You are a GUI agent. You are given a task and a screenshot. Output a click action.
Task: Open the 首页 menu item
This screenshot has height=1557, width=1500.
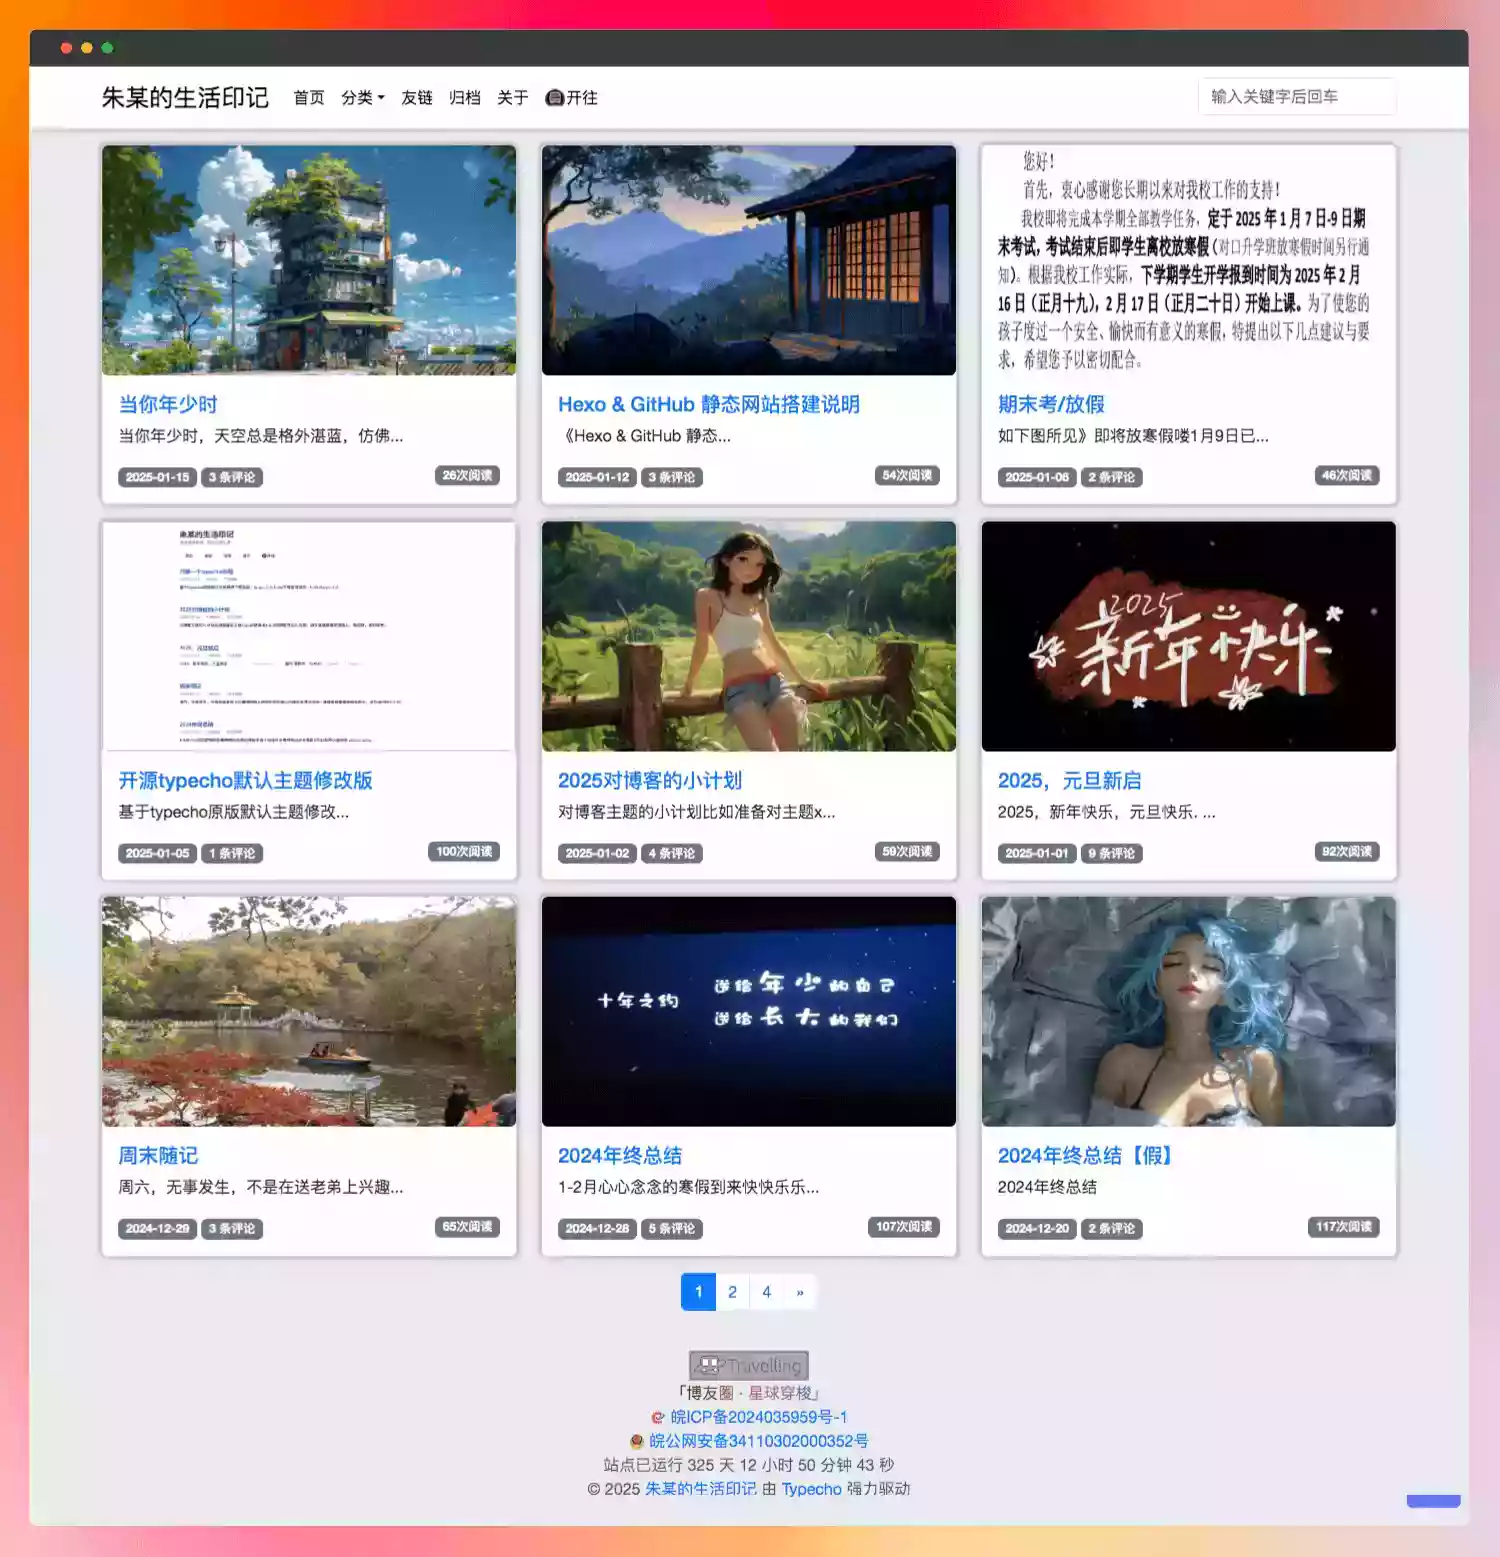[308, 97]
